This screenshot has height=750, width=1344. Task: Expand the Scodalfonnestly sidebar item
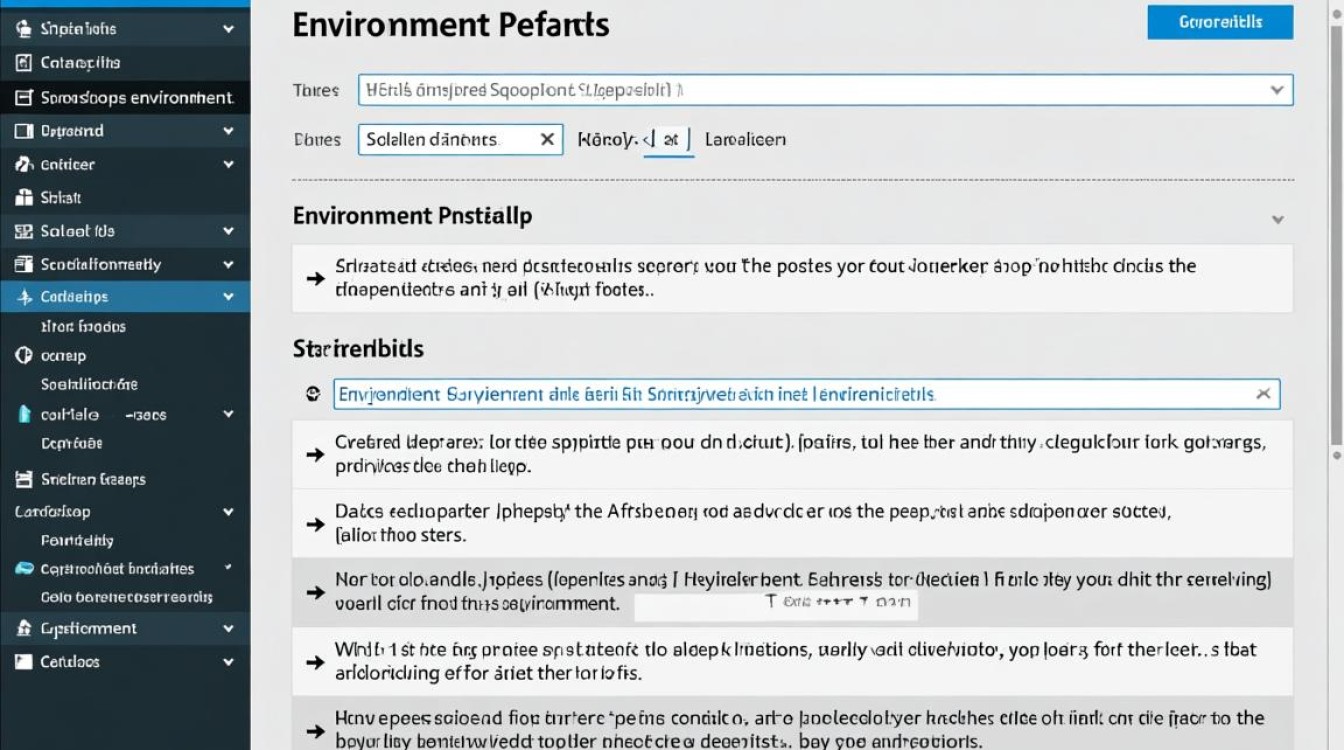[228, 265]
